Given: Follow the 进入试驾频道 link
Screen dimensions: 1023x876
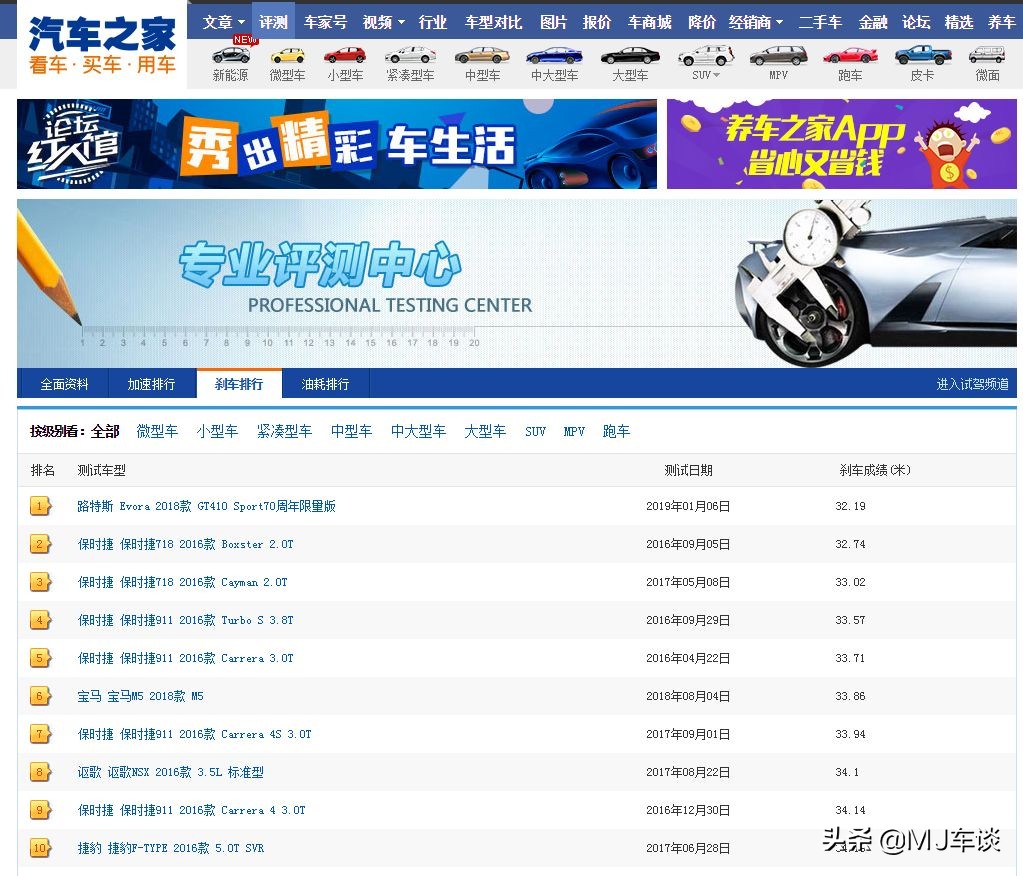Looking at the screenshot, I should pyautogui.click(x=972, y=384).
